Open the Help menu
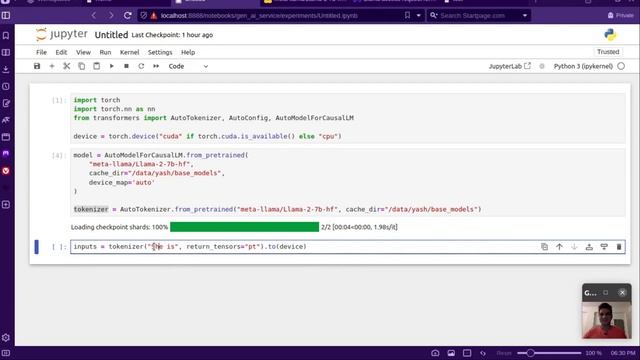Screen dimensions: 640x360 pos(188,52)
